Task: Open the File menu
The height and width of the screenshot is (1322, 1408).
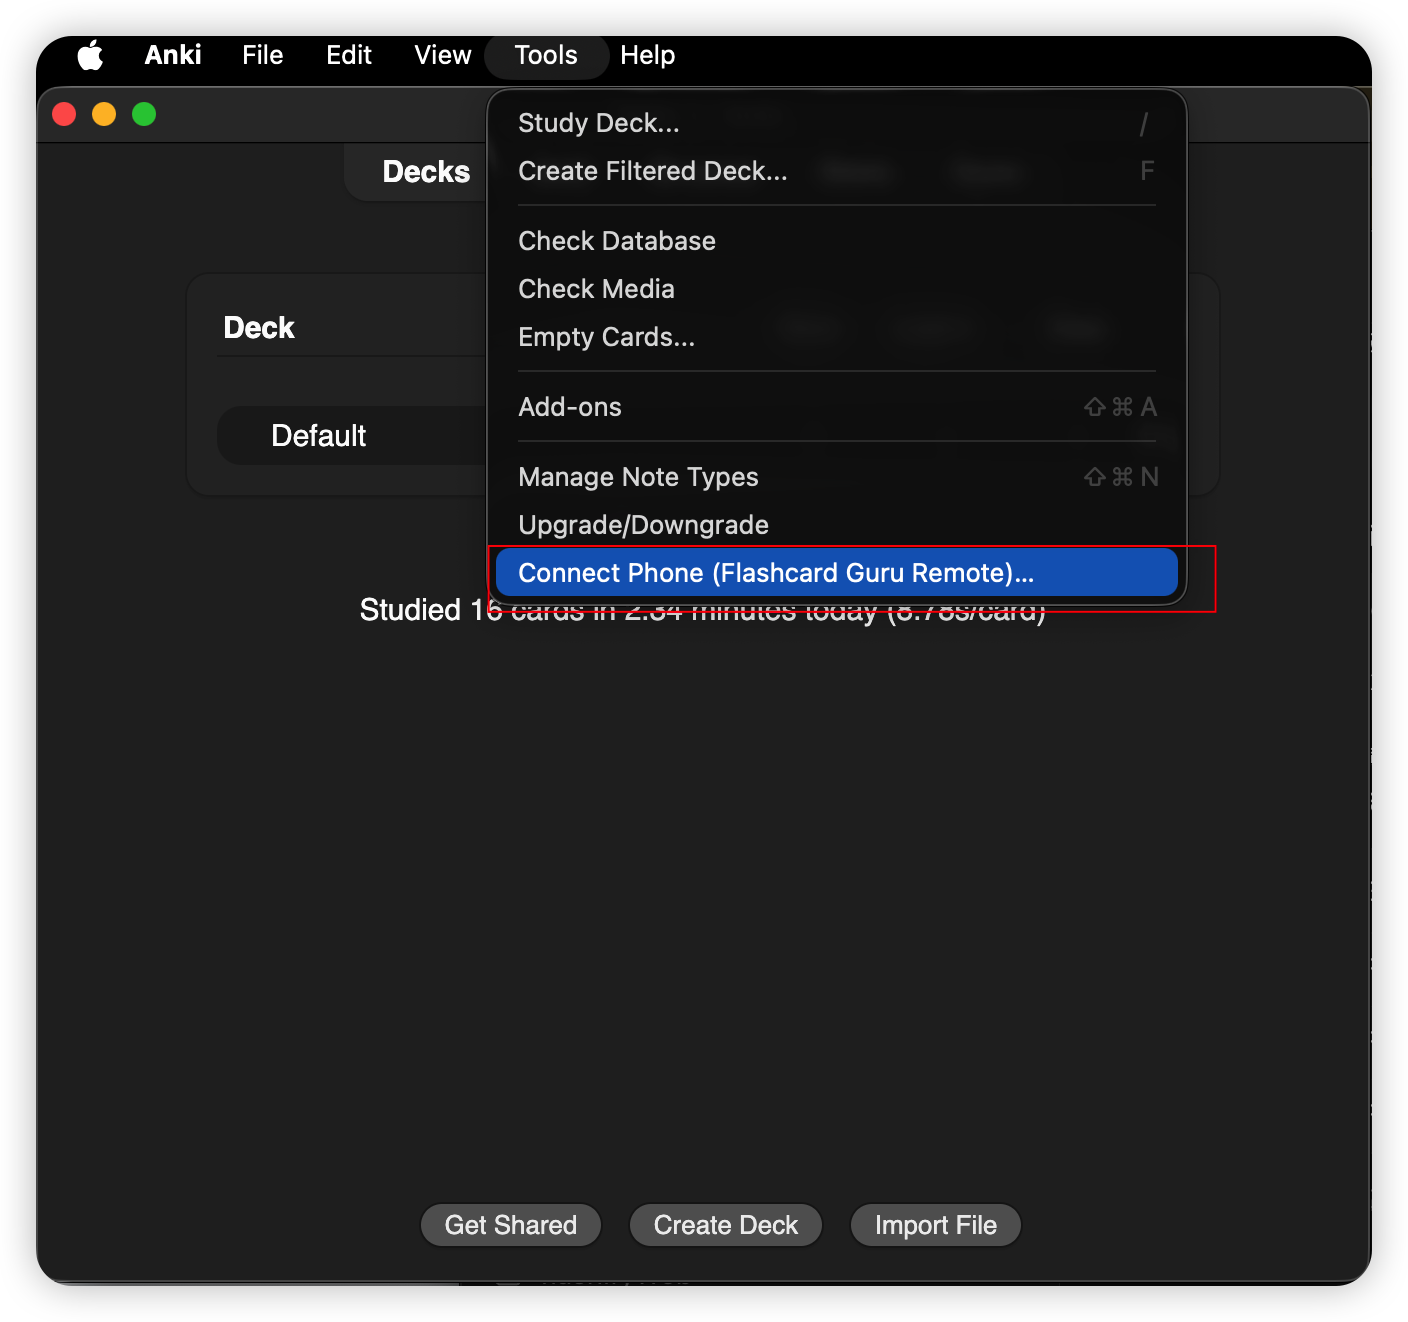Action: [263, 55]
